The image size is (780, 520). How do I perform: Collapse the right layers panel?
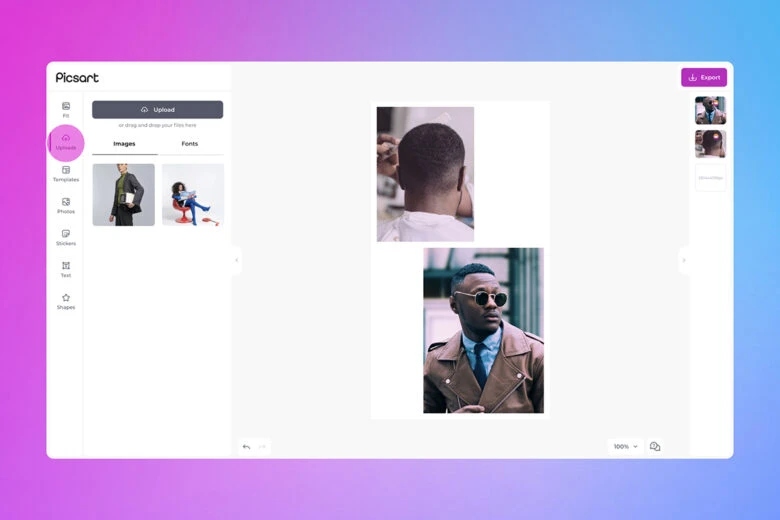click(684, 260)
